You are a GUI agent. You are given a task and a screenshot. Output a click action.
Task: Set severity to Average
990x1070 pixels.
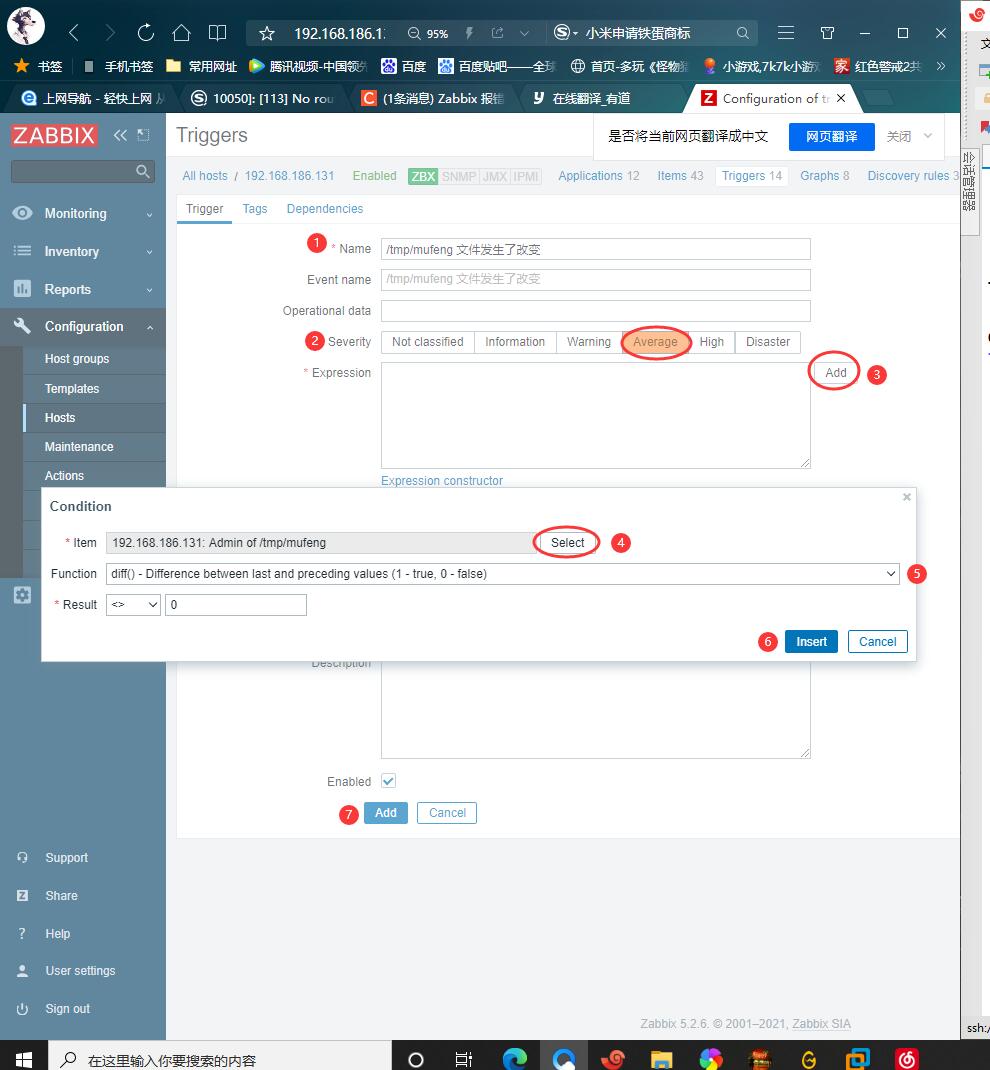[655, 342]
